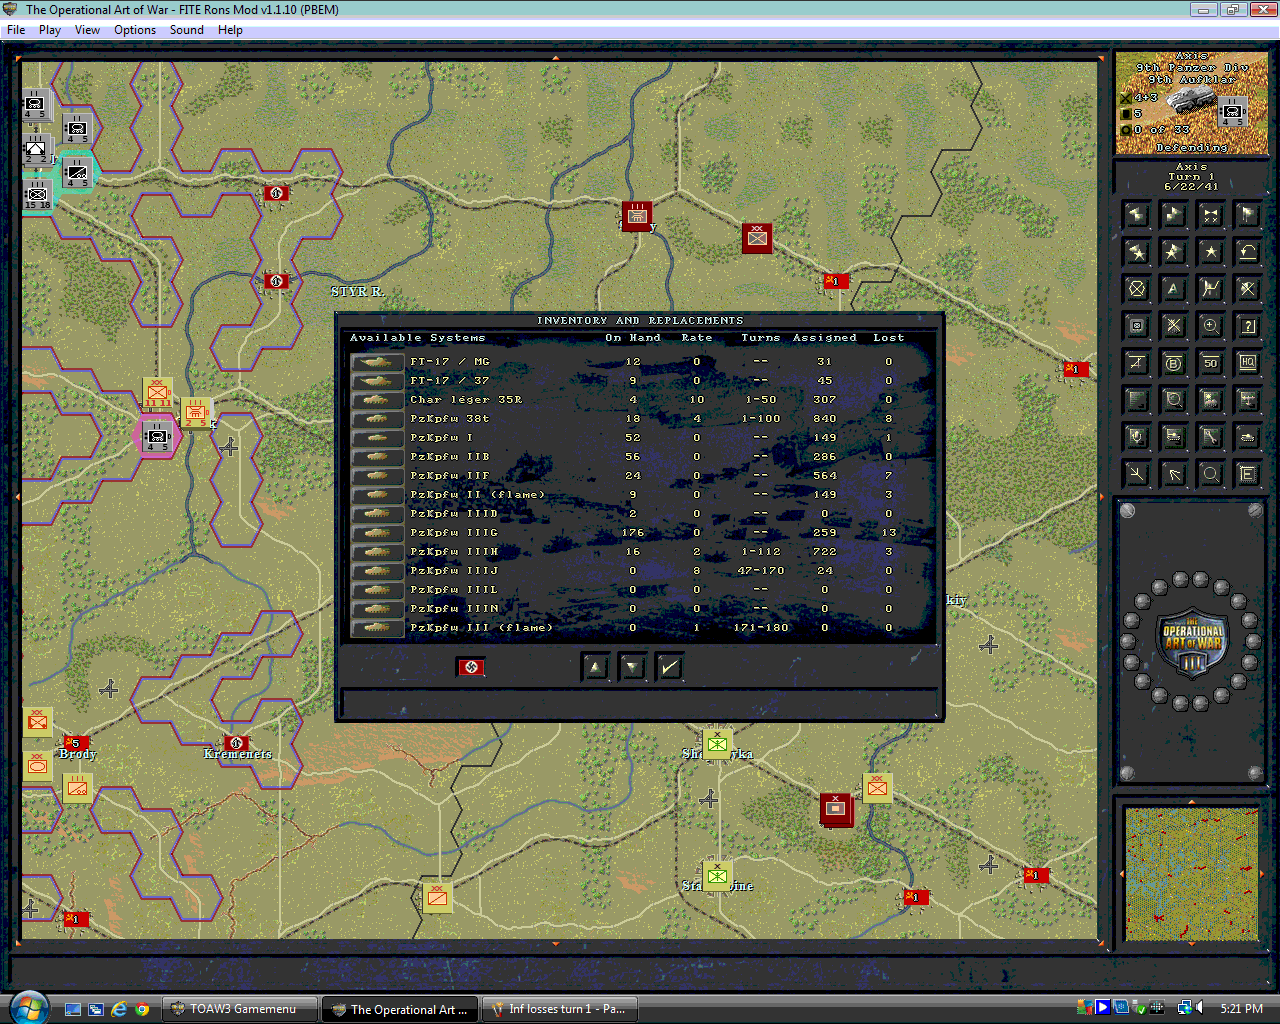Open the File menu
This screenshot has height=1024, width=1280.
click(16, 30)
